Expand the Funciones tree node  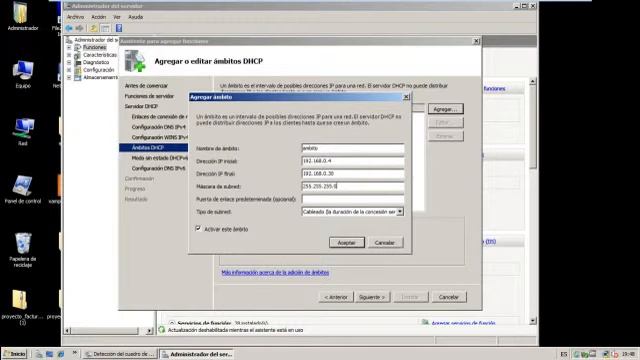69,47
